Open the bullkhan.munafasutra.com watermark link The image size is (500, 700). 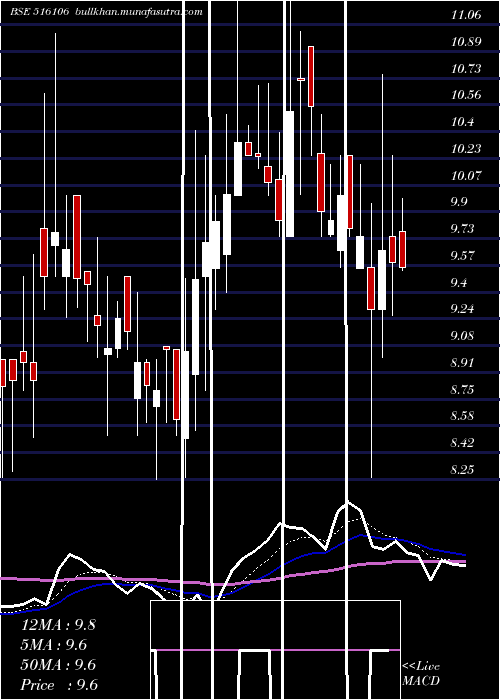(x=139, y=12)
